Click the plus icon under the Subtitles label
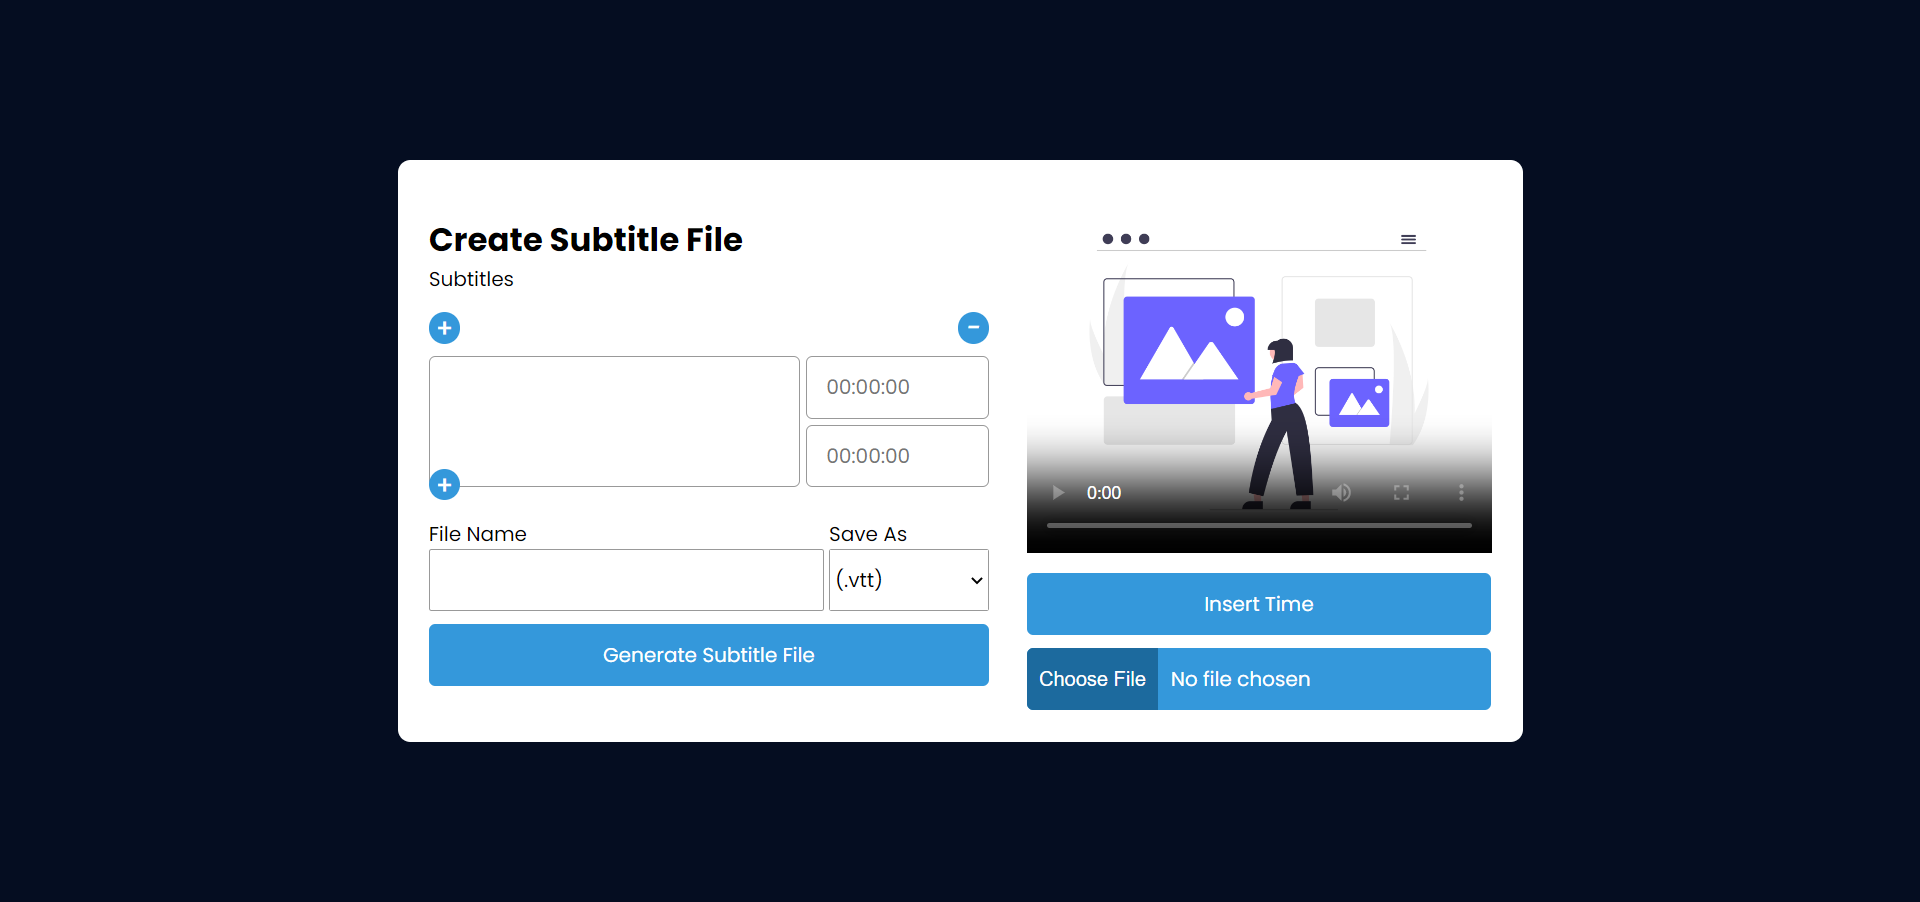Screen dimensions: 1920x902 (x=444, y=328)
